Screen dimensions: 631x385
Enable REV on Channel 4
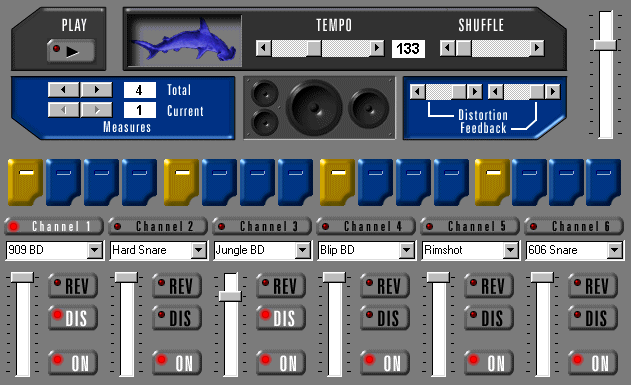[x=385, y=286]
